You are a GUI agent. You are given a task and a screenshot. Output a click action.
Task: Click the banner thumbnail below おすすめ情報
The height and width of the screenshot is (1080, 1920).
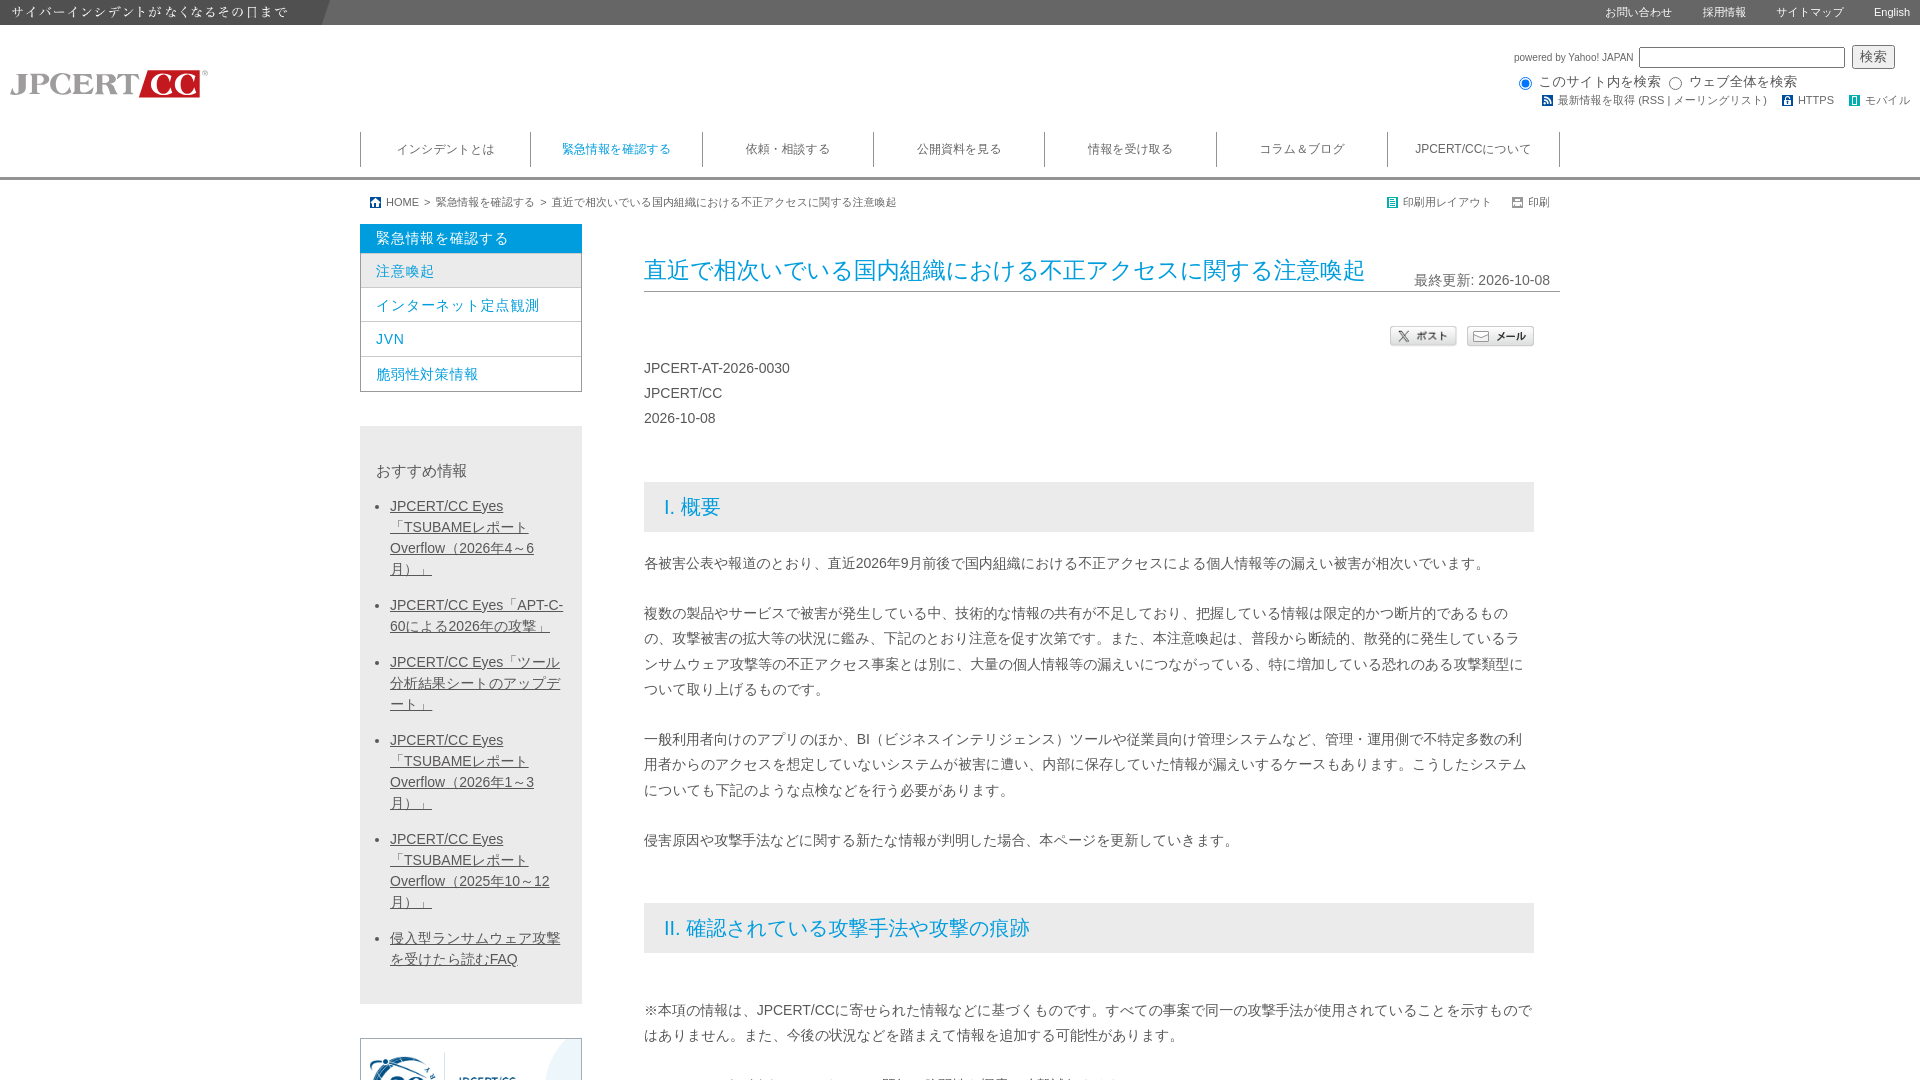click(x=471, y=1059)
